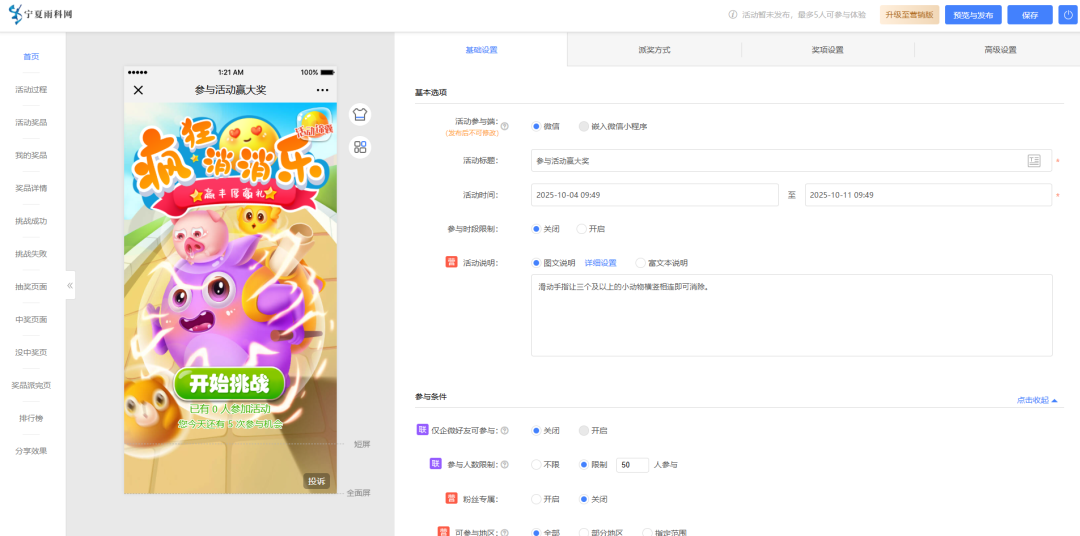Open 我的奖品 page in sidebar
The width and height of the screenshot is (1080, 536).
tap(31, 155)
